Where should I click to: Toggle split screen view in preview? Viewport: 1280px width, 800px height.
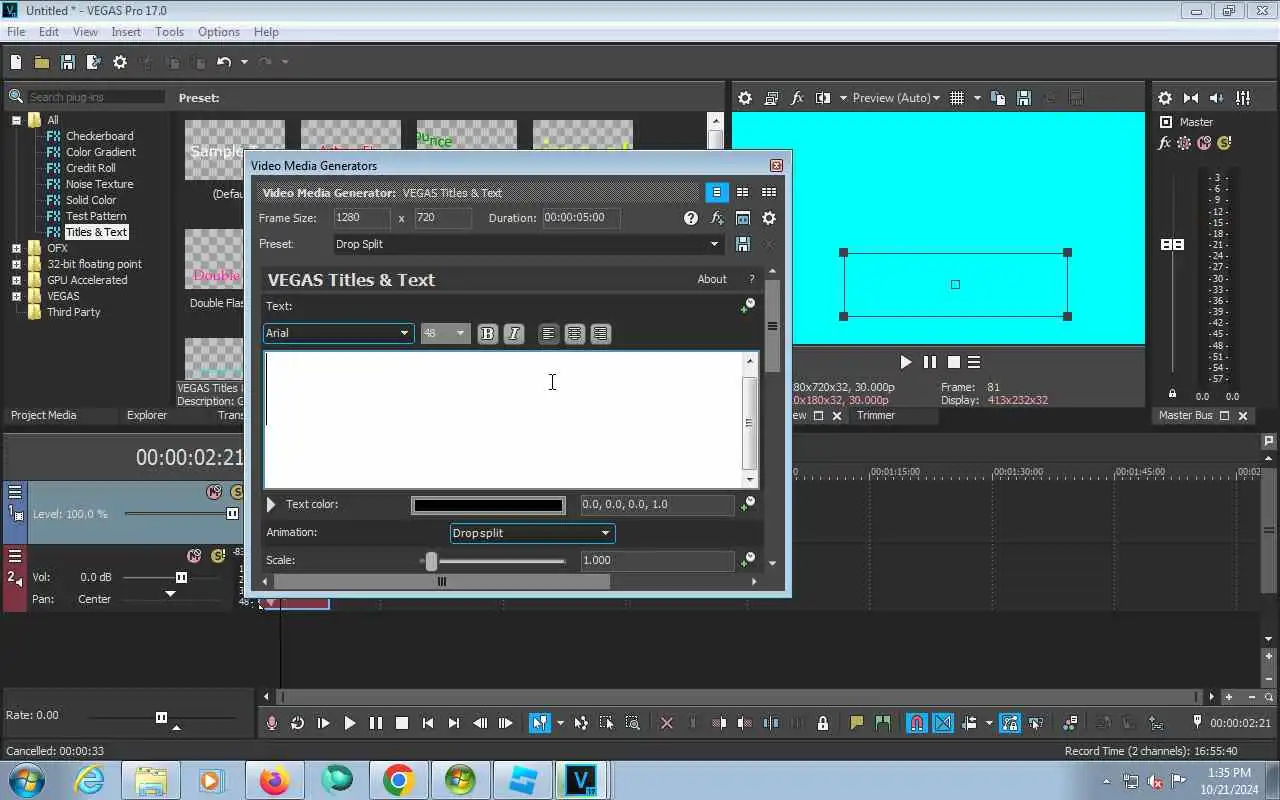pyautogui.click(x=823, y=98)
